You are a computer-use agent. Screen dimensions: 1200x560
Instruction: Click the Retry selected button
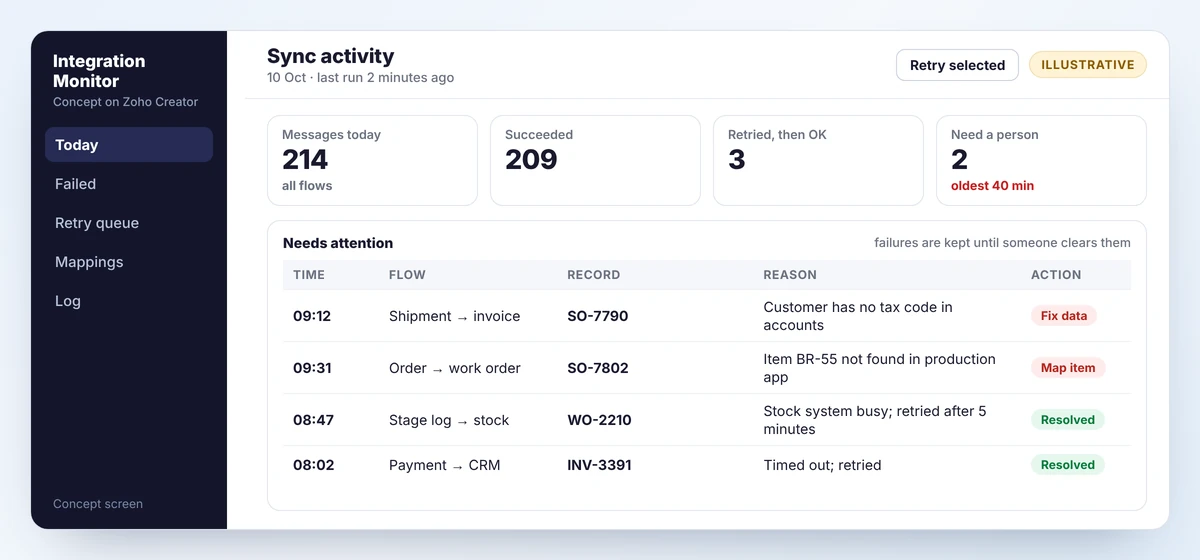957,65
